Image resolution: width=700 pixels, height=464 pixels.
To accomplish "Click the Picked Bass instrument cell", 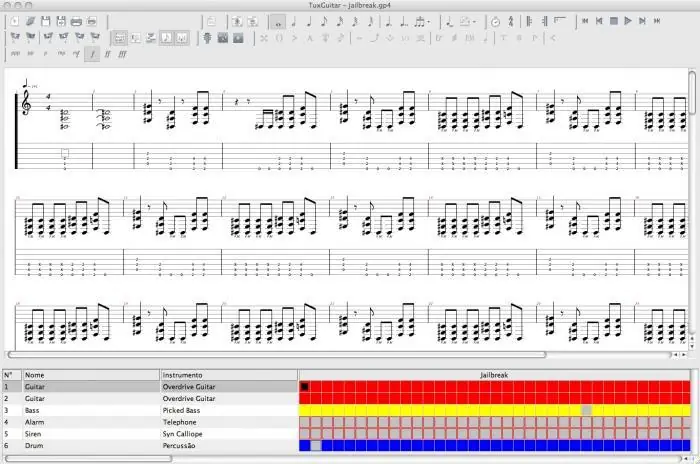I will (x=229, y=410).
